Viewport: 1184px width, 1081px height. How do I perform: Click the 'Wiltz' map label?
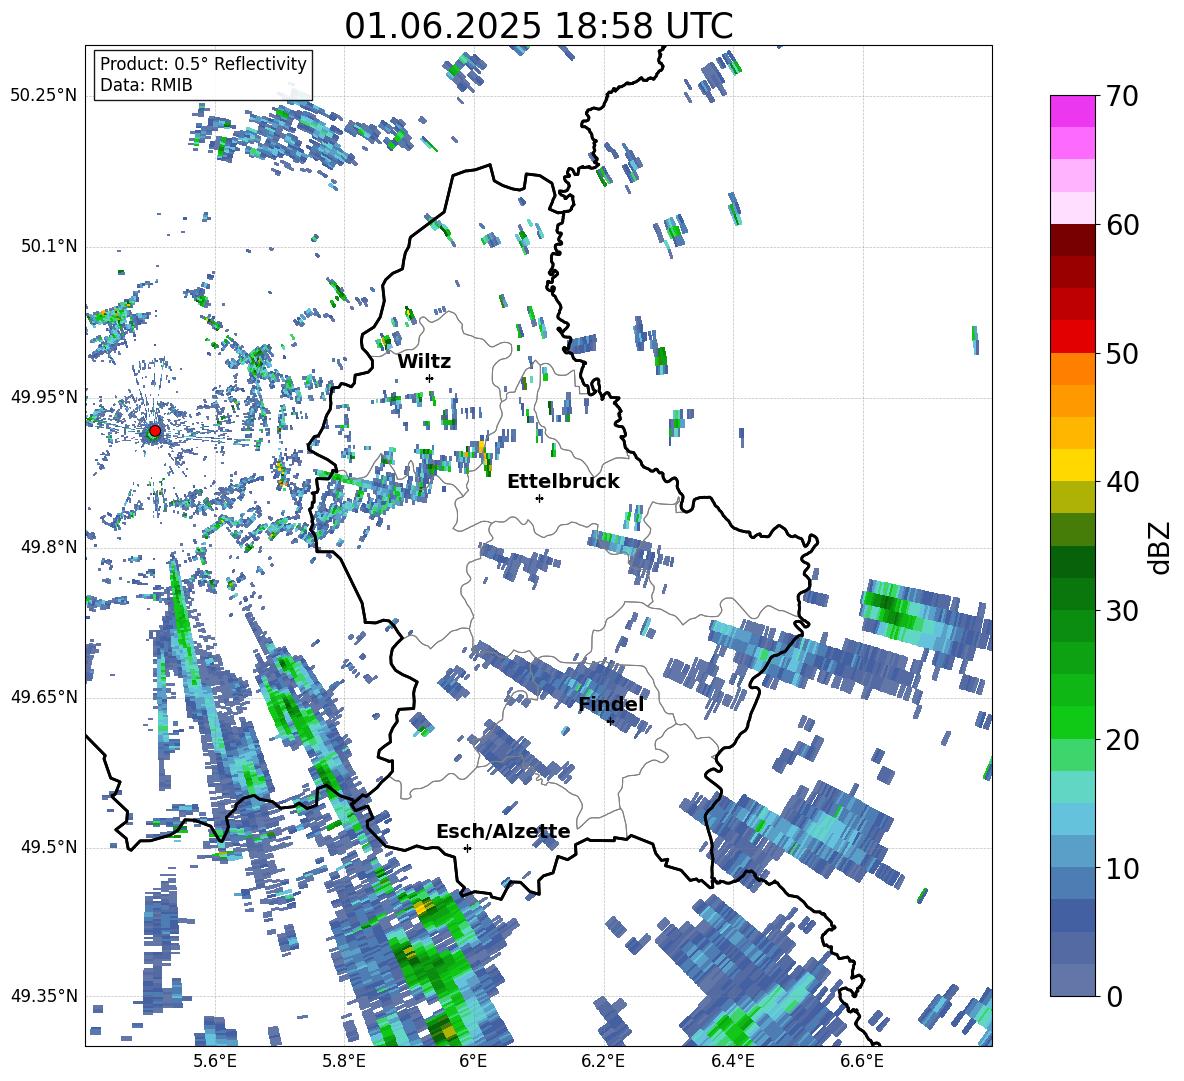(424, 362)
